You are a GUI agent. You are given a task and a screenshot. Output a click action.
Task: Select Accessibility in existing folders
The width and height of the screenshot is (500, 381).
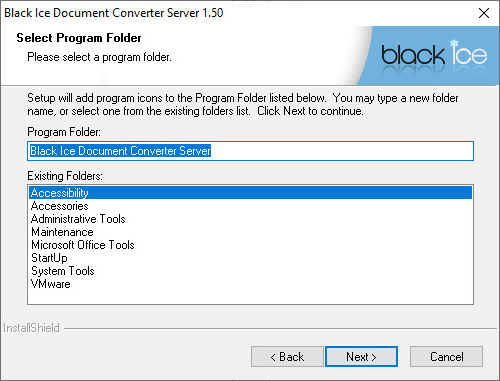[x=250, y=193]
